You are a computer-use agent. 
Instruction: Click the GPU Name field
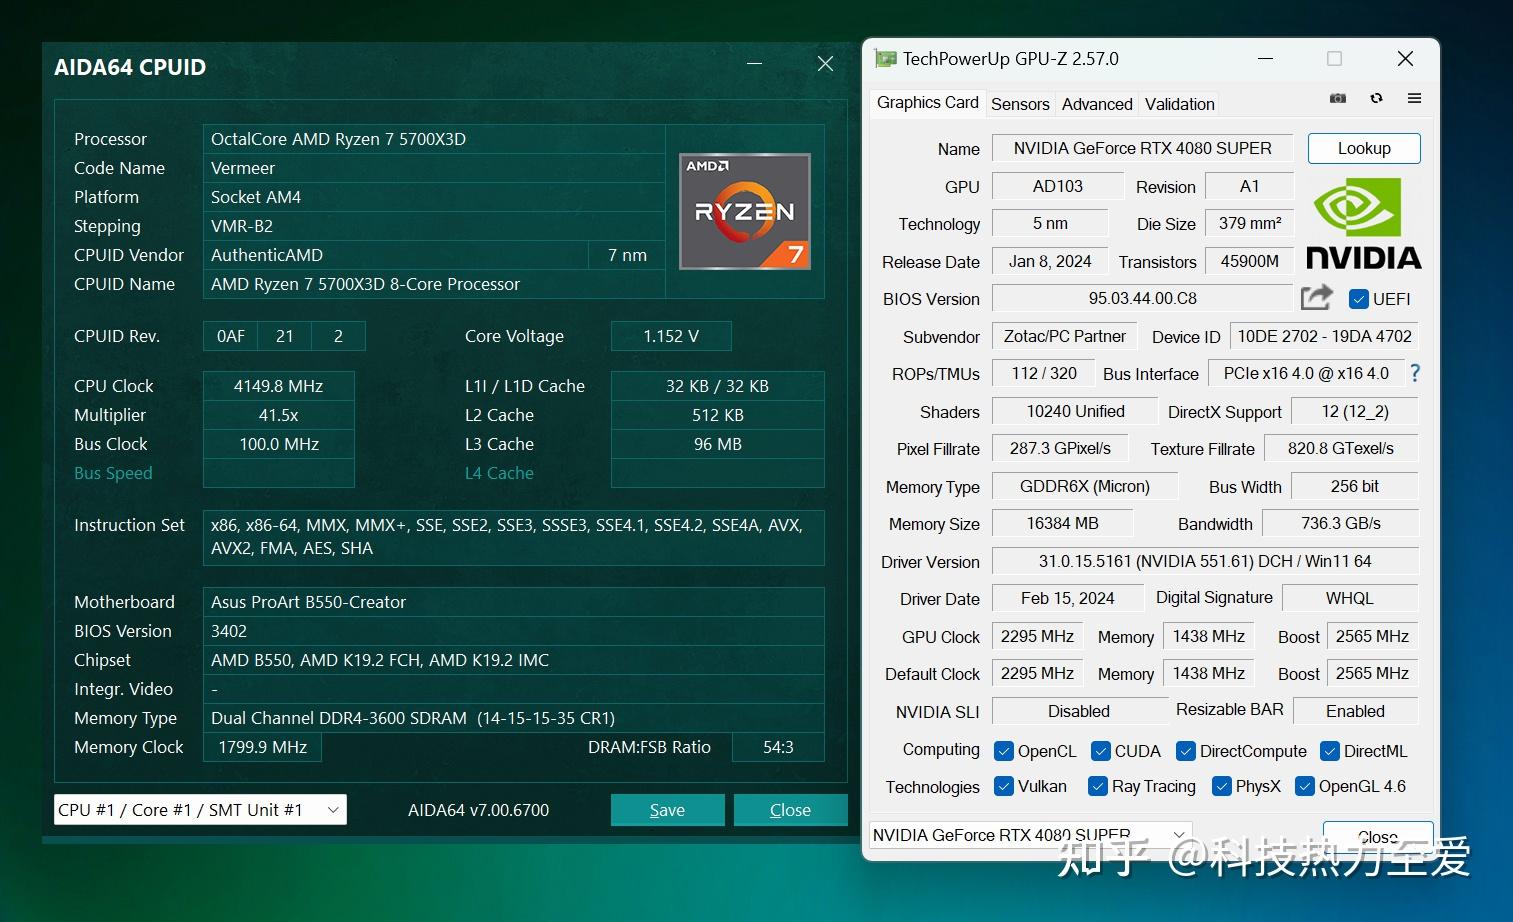1142,148
